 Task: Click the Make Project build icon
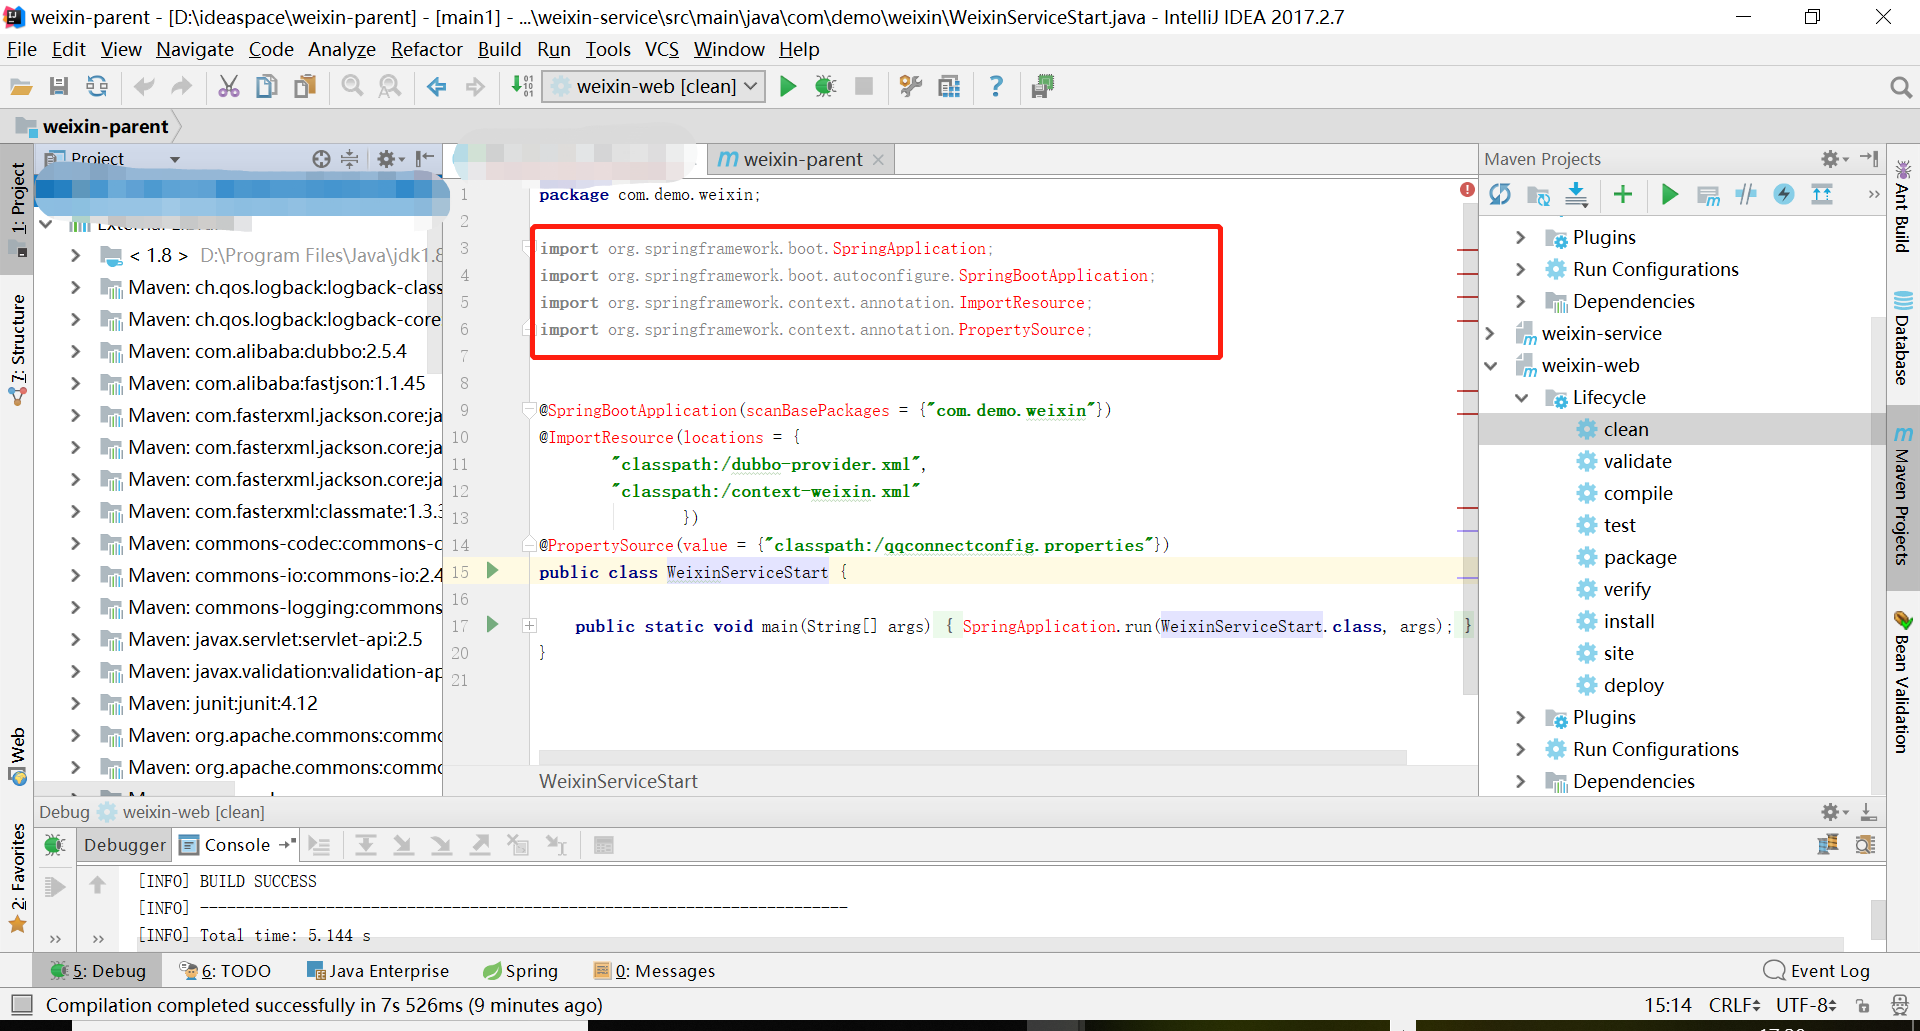click(522, 87)
